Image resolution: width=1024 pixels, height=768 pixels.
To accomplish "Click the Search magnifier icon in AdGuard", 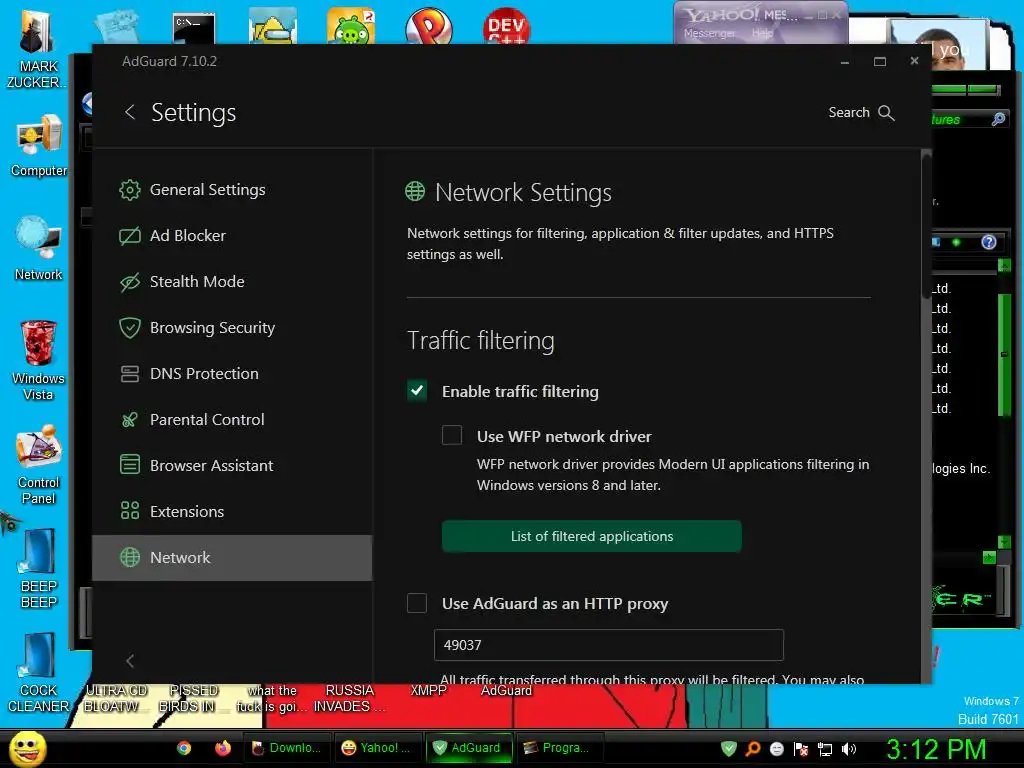I will pyautogui.click(x=886, y=112).
